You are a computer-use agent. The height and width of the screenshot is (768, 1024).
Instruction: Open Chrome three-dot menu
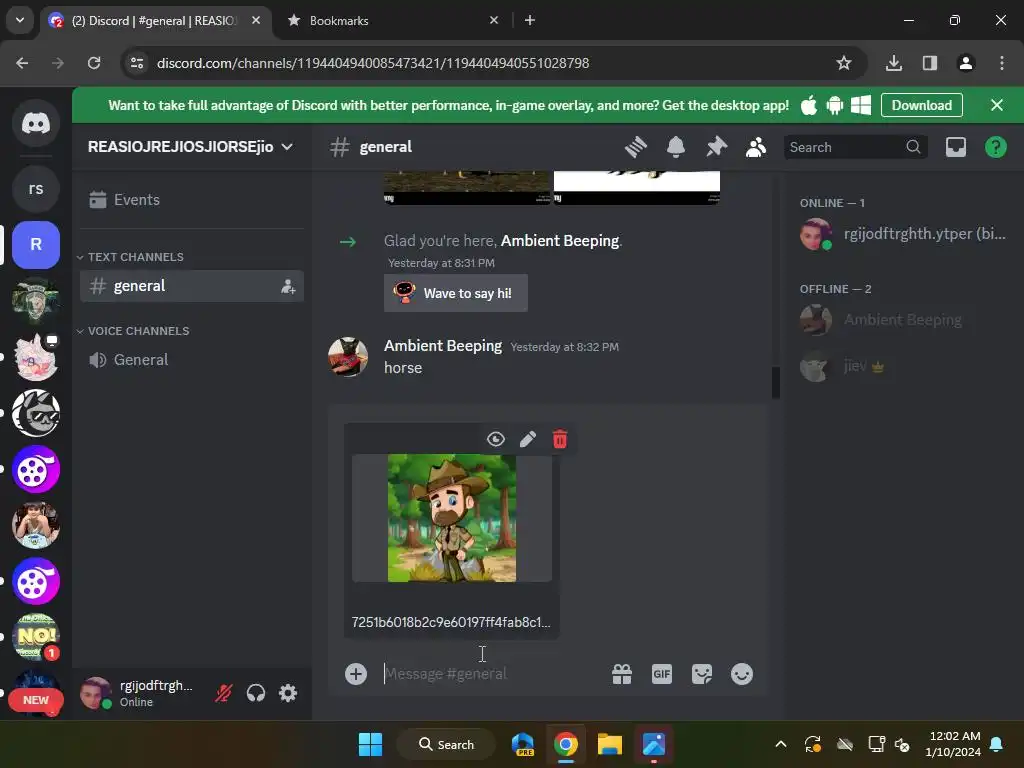click(1002, 63)
